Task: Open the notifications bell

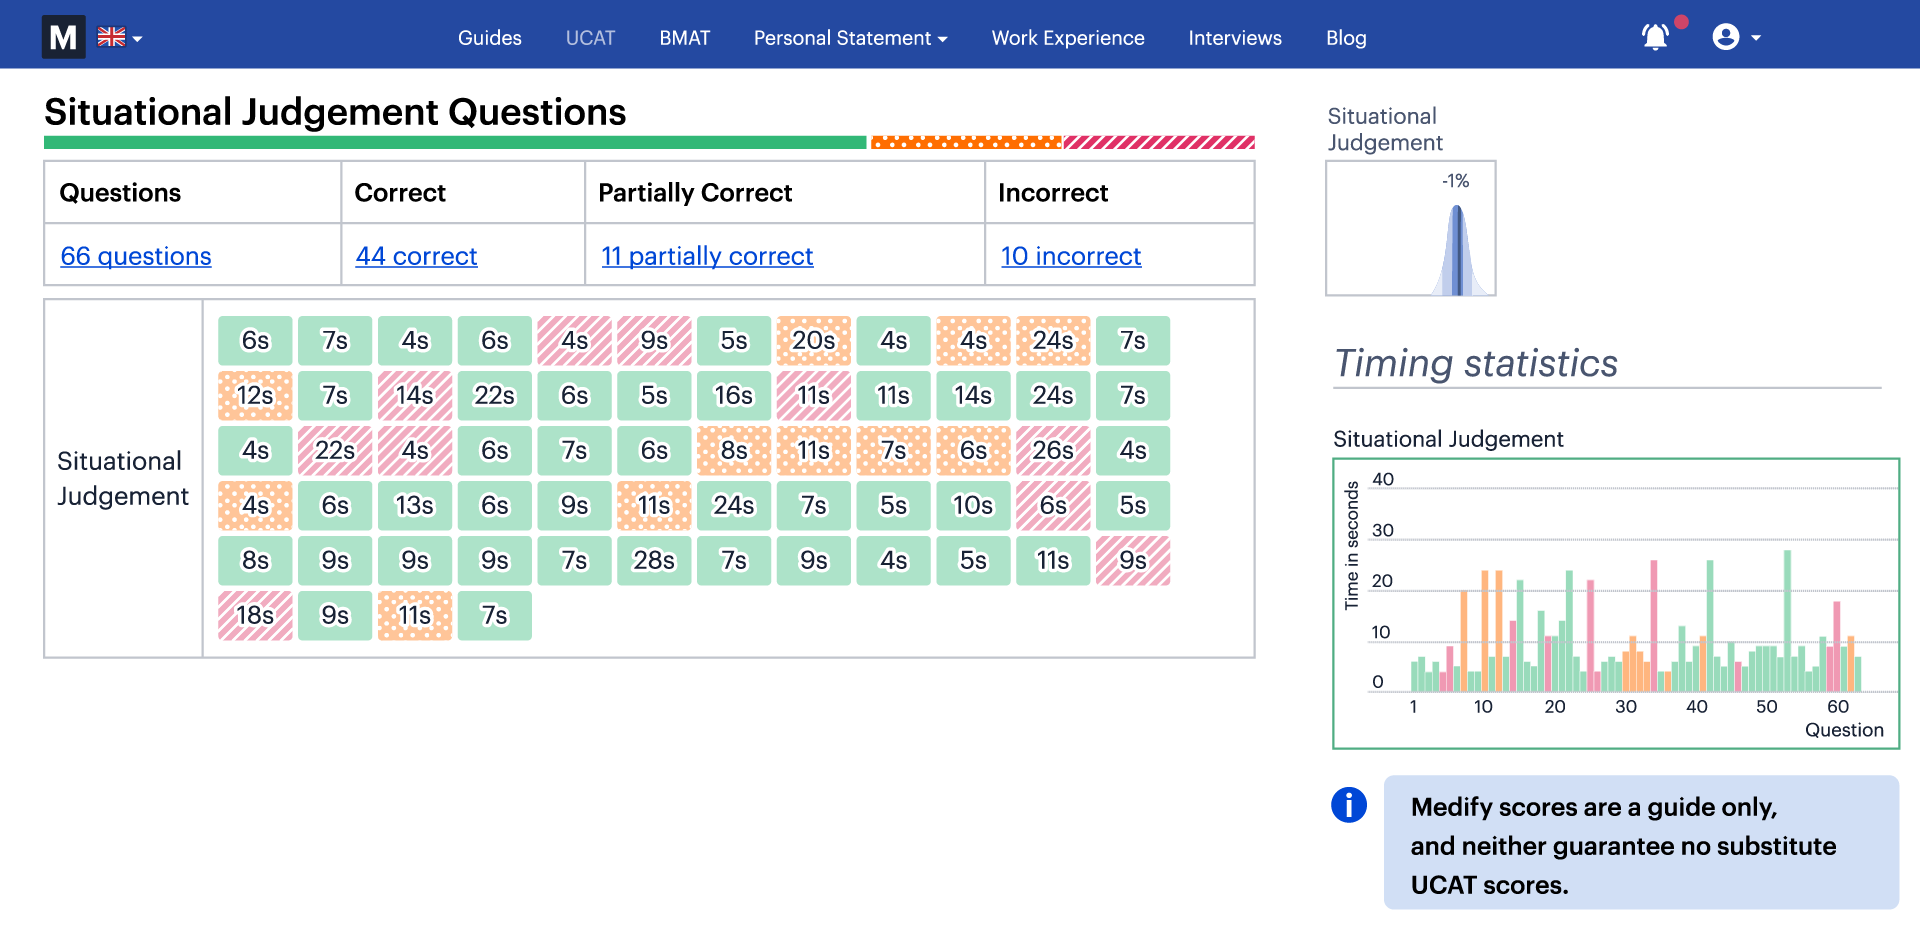Action: 1655,36
